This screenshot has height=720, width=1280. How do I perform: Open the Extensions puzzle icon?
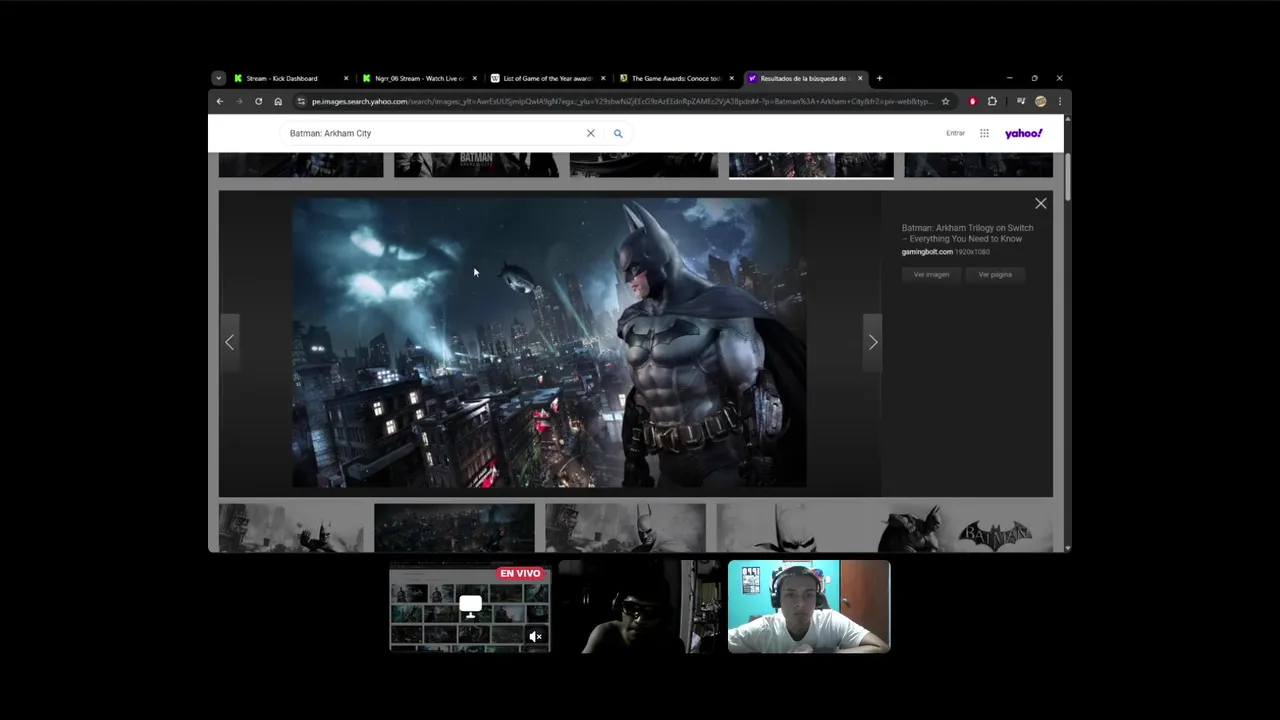pos(992,101)
